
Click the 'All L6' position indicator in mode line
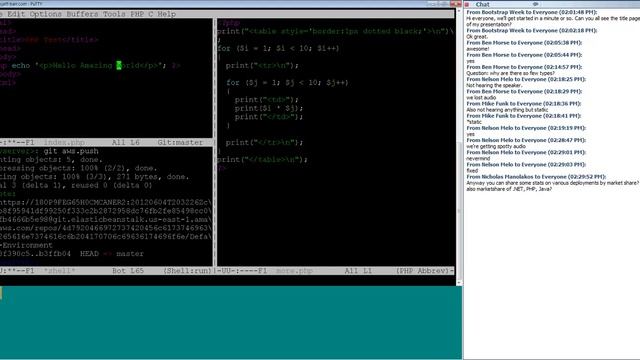click(x=126, y=142)
